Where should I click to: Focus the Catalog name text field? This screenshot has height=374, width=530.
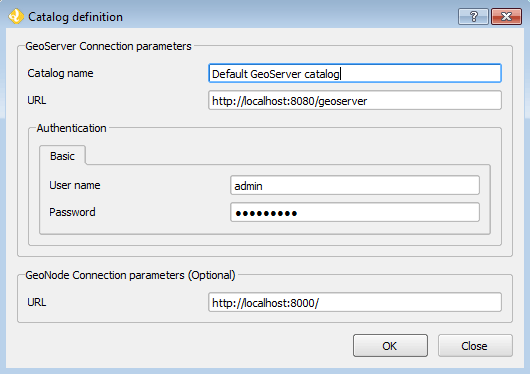point(355,73)
